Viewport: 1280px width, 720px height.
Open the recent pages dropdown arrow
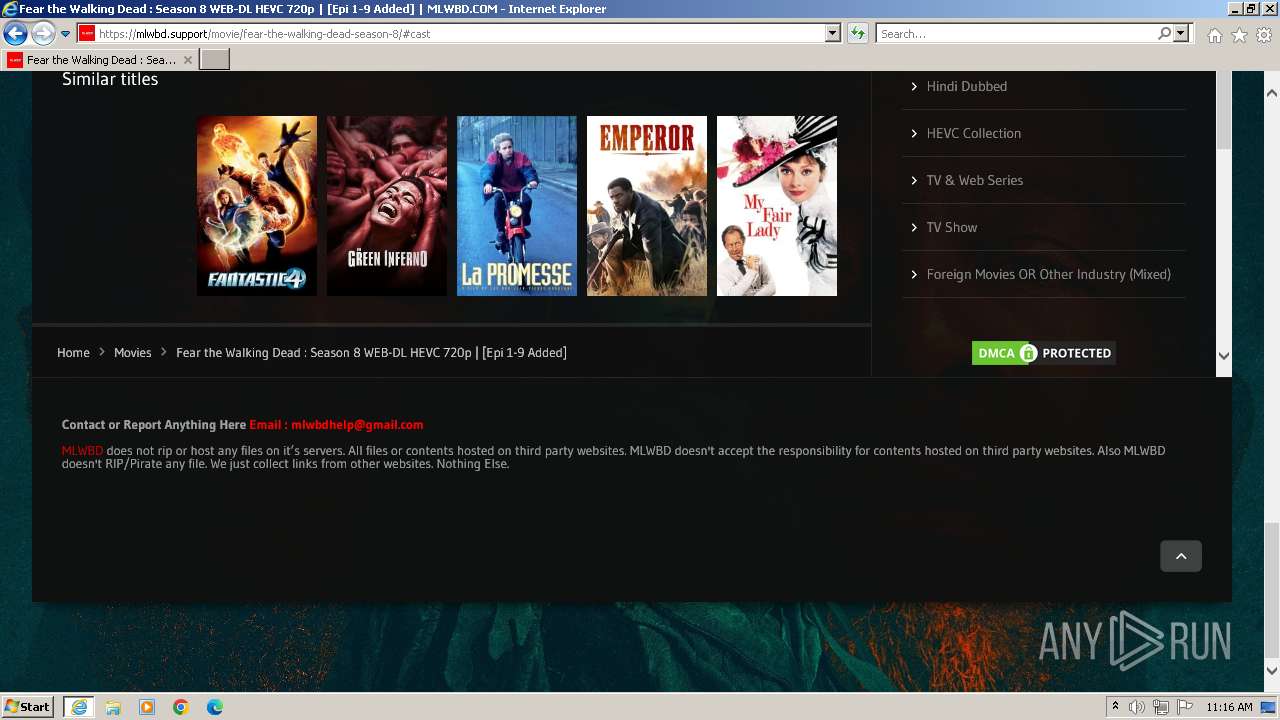65,34
